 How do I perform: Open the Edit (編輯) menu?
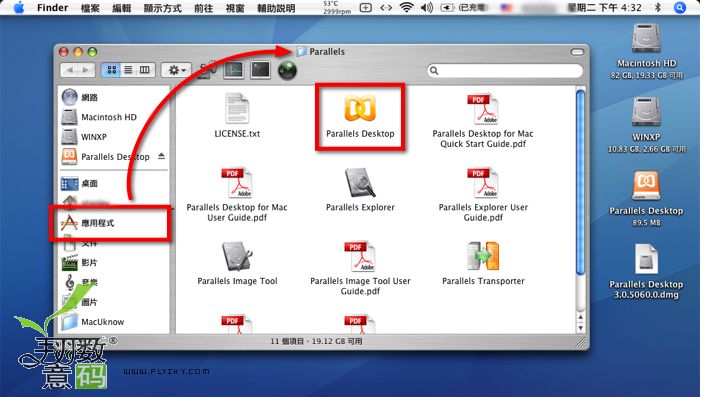click(x=121, y=8)
